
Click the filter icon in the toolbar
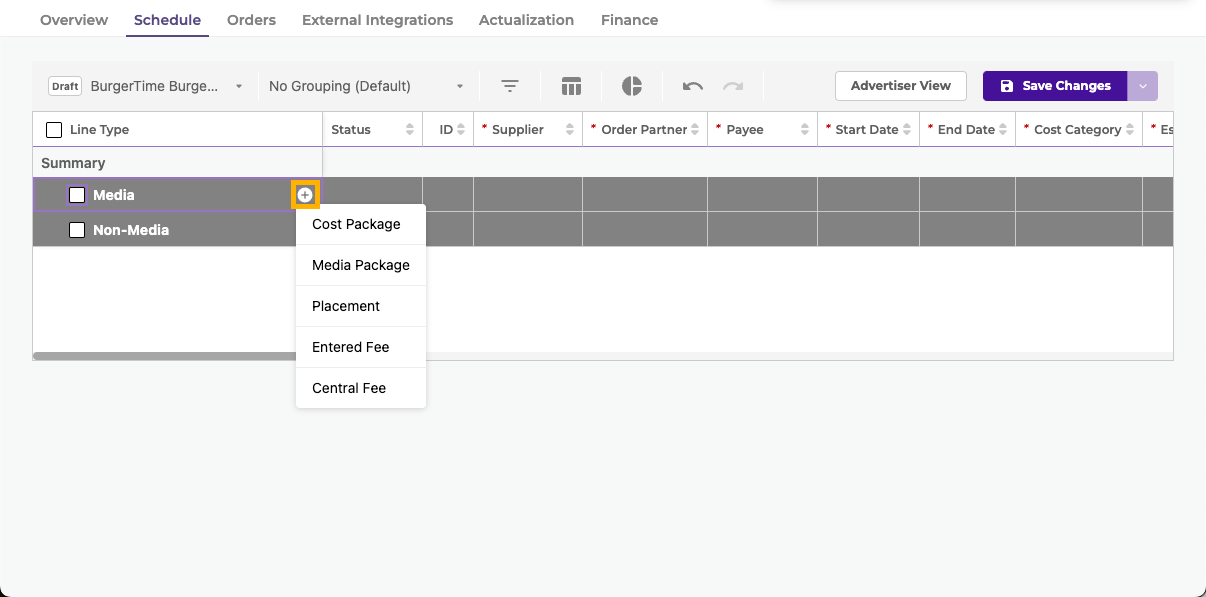(510, 86)
